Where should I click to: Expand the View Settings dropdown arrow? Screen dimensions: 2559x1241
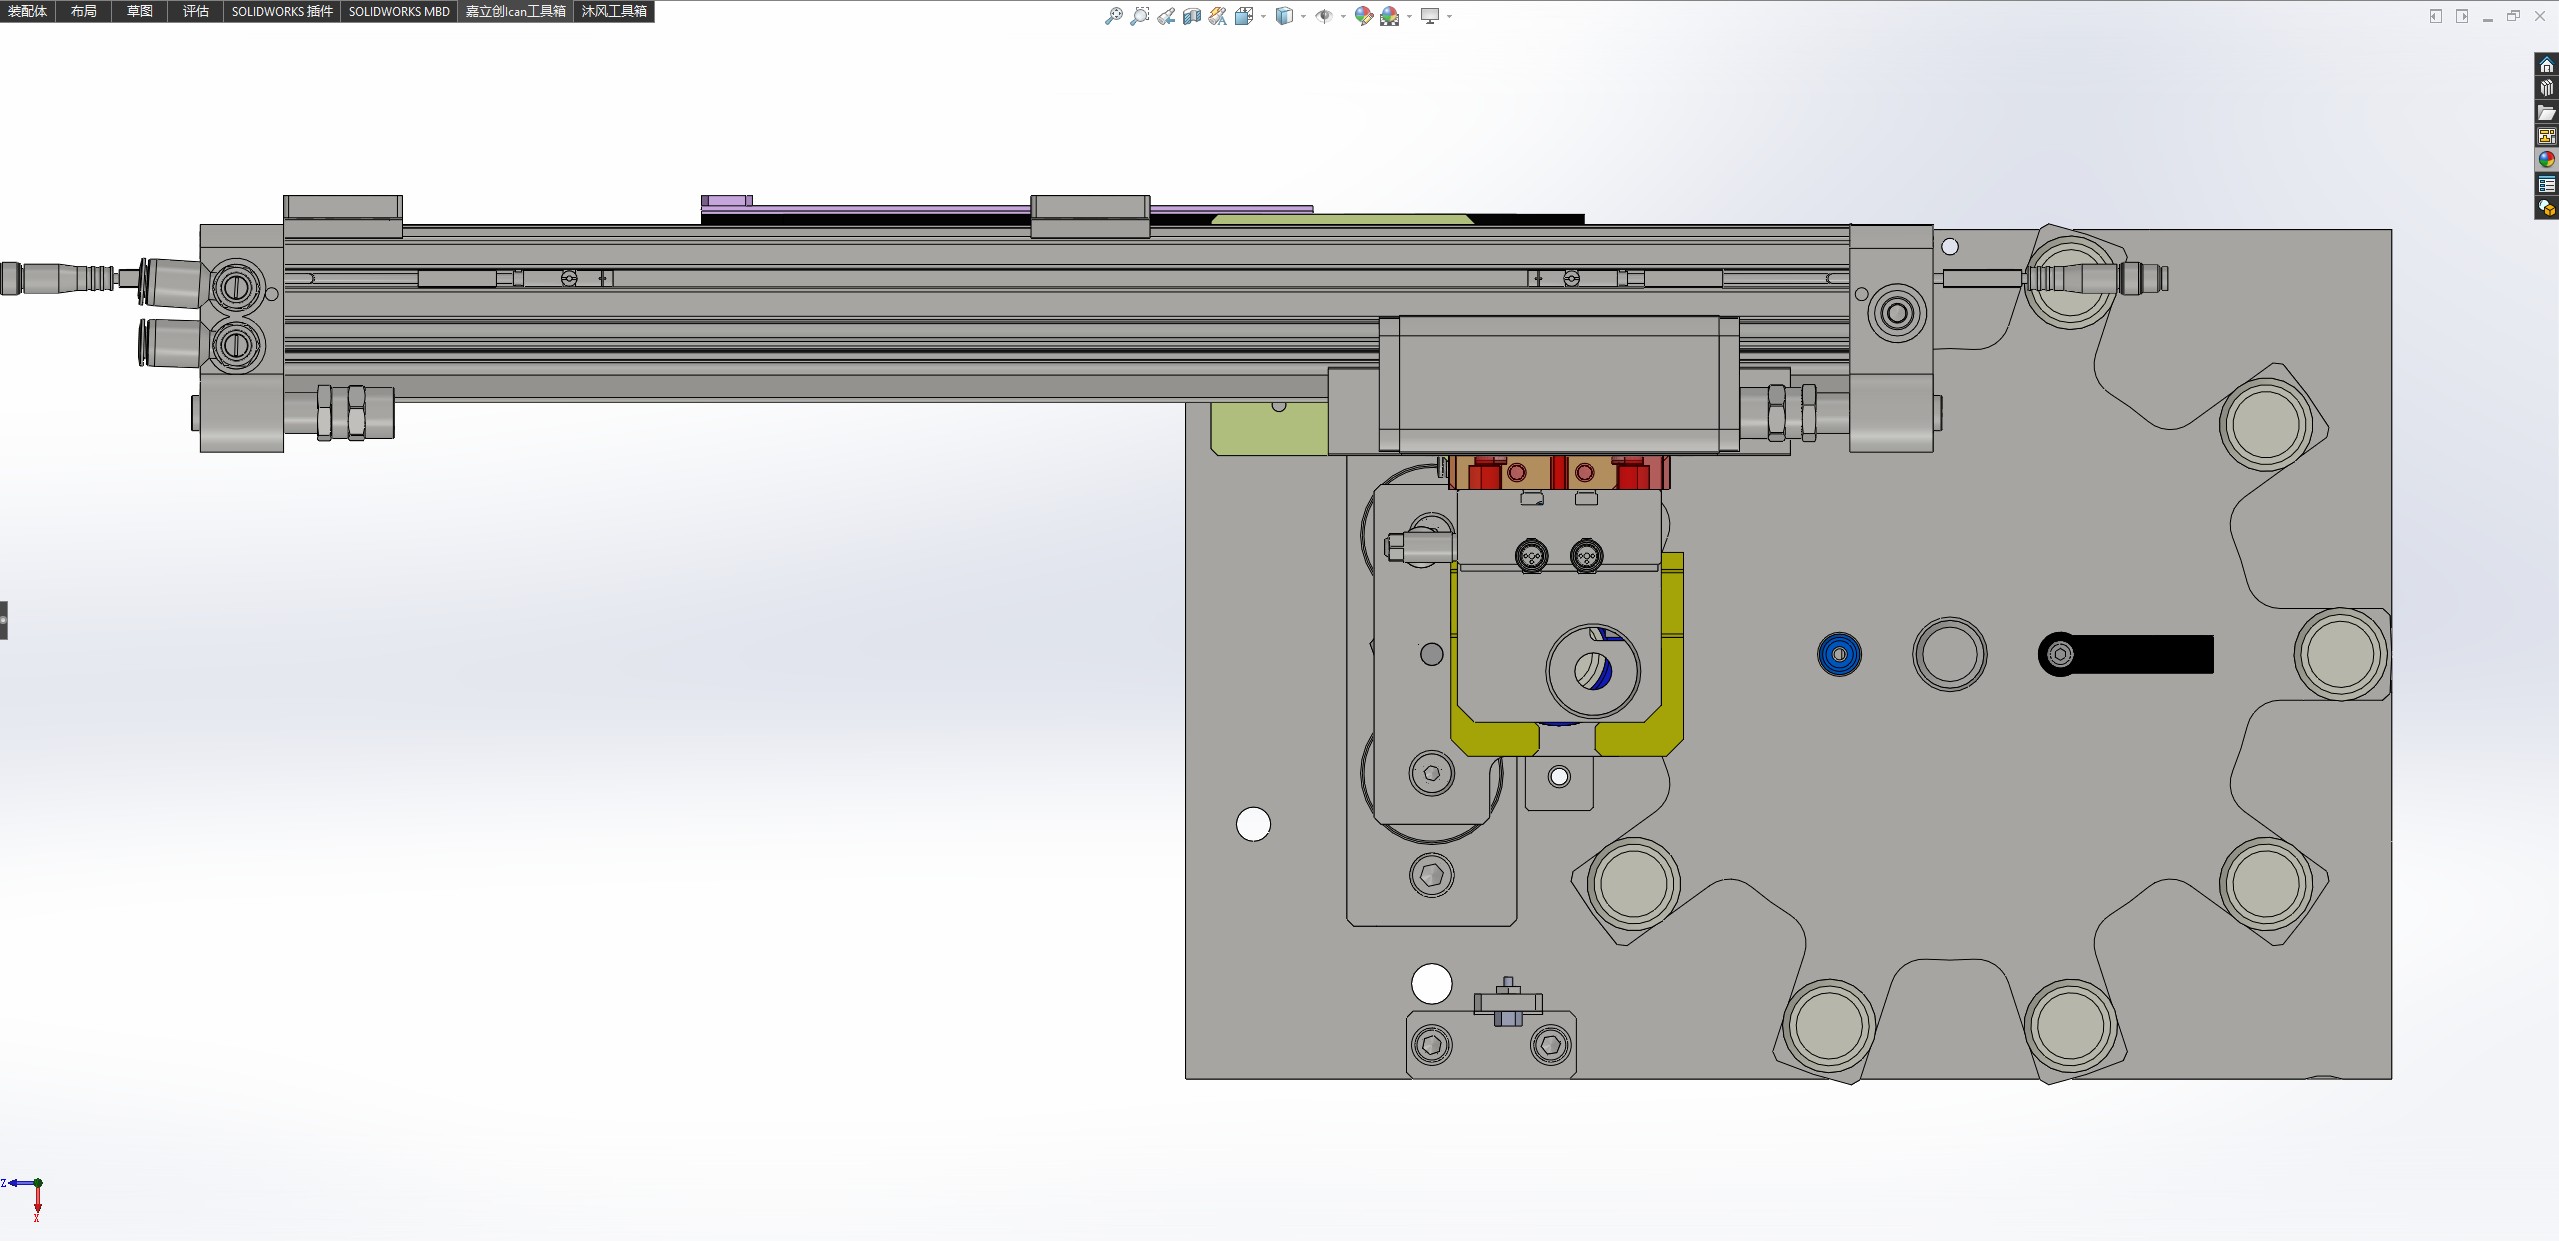click(x=1449, y=16)
